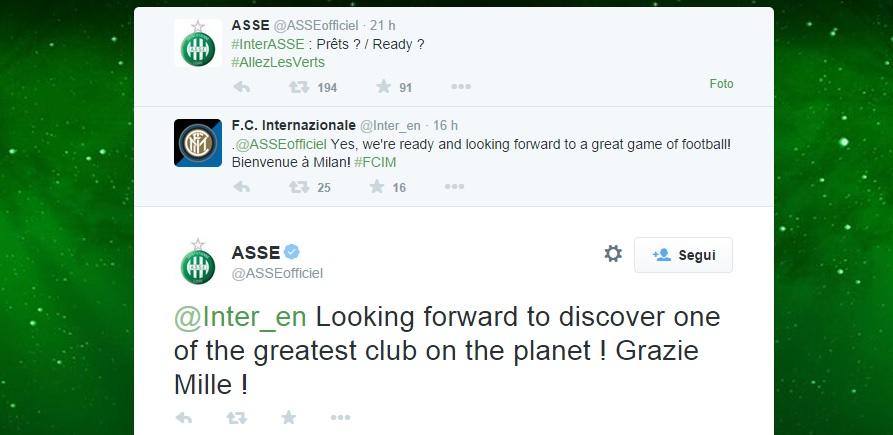
Task: Open more options under Grazie Mille tweet
Action: [341, 417]
